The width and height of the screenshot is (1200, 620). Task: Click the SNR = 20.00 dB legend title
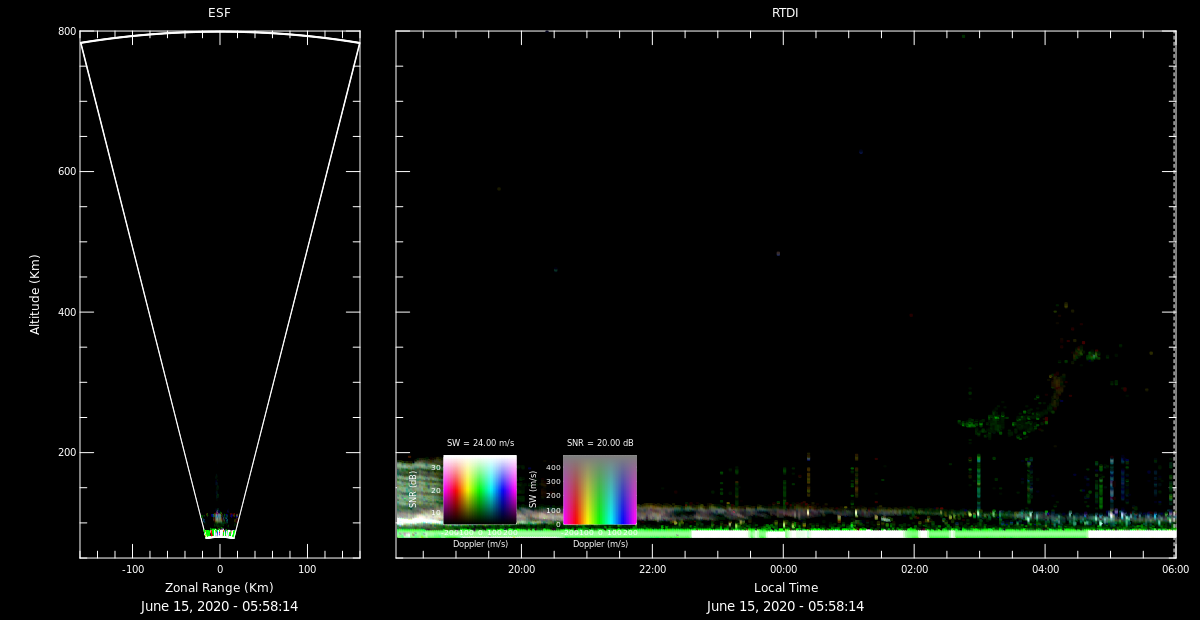(600, 443)
